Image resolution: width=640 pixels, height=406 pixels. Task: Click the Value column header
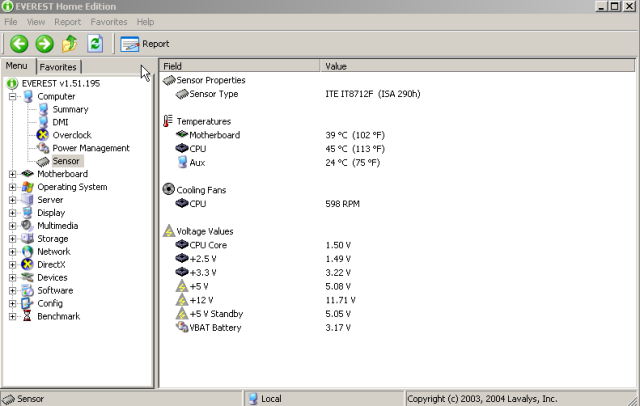[x=478, y=66]
